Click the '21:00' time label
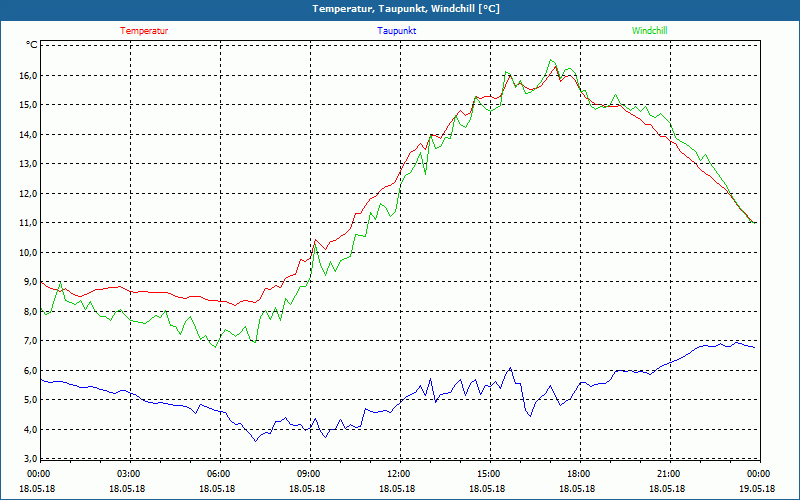The height and width of the screenshot is (500, 800). (x=668, y=474)
